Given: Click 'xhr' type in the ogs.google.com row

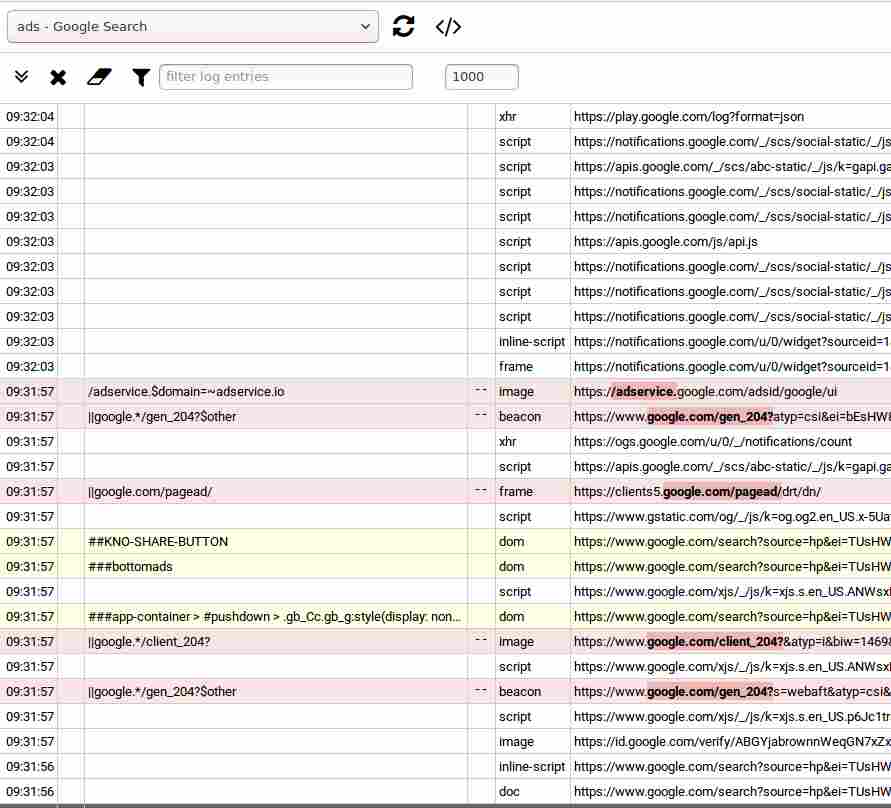Looking at the screenshot, I should point(507,442).
